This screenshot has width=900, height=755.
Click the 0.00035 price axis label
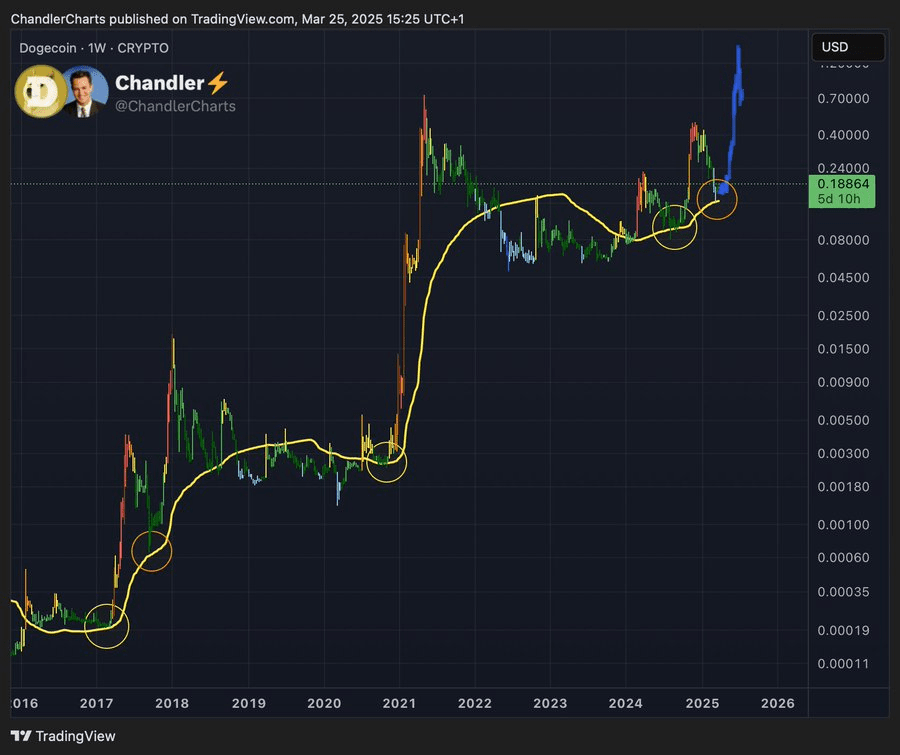point(843,592)
